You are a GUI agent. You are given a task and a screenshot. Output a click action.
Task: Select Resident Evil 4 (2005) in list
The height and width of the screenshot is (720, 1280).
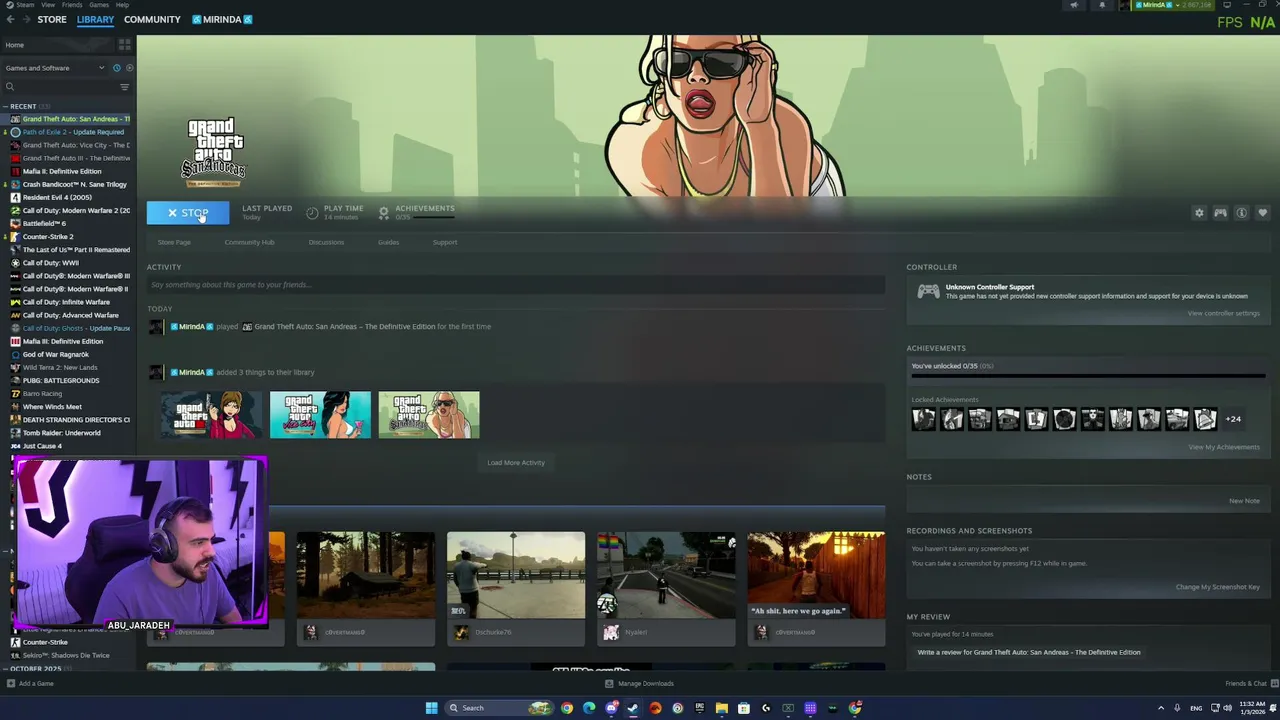[57, 197]
